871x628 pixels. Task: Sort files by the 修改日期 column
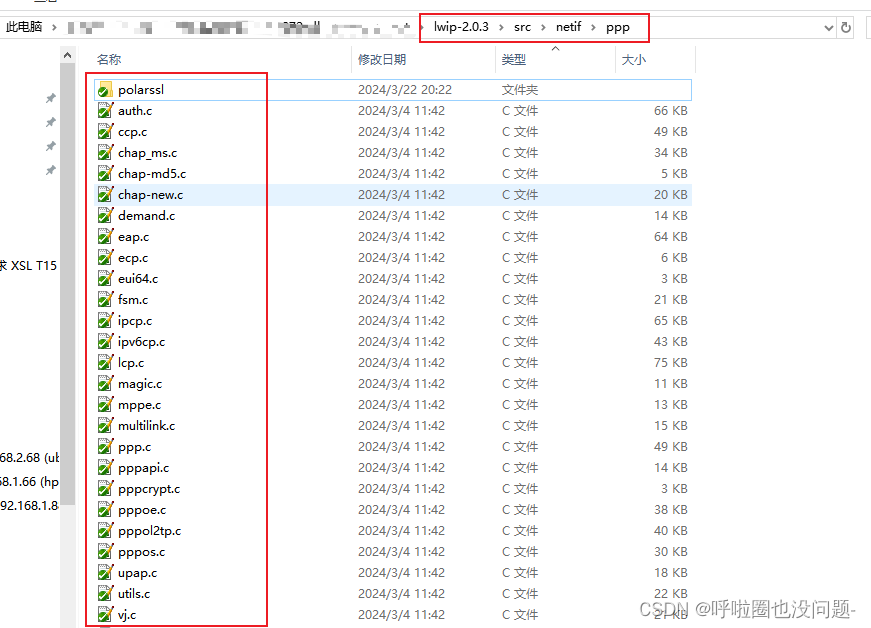(382, 59)
